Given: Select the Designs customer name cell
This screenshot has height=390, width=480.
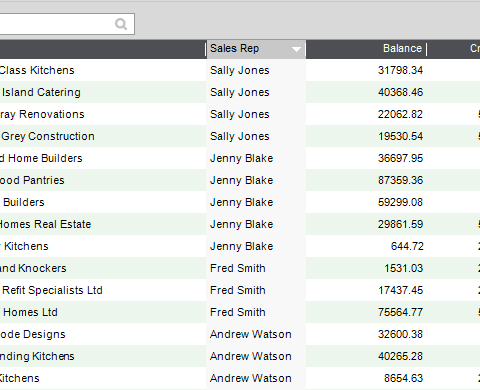Looking at the screenshot, I should point(33,334).
